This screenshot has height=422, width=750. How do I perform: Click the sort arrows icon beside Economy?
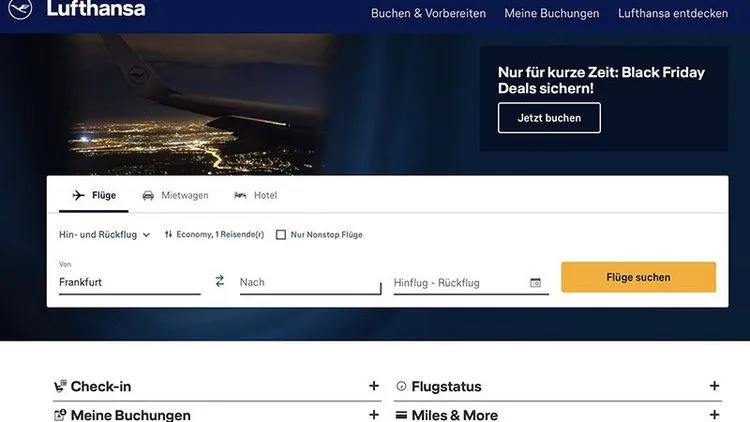click(168, 234)
